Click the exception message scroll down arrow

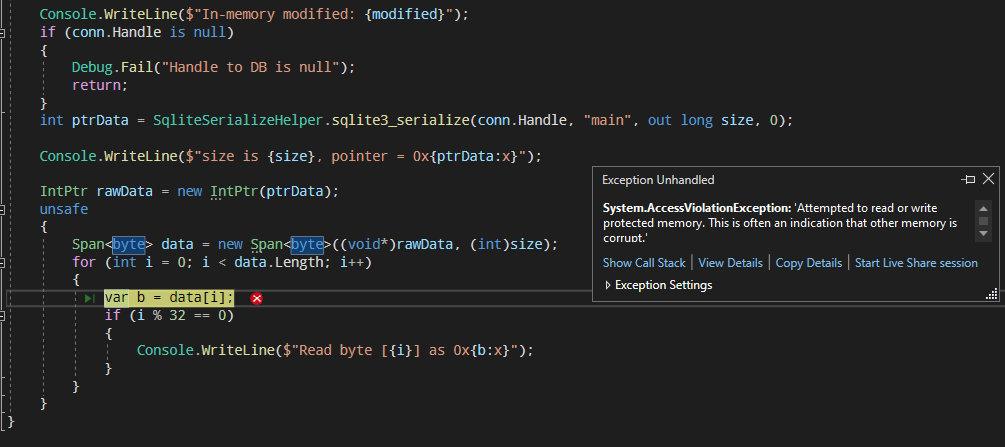983,233
